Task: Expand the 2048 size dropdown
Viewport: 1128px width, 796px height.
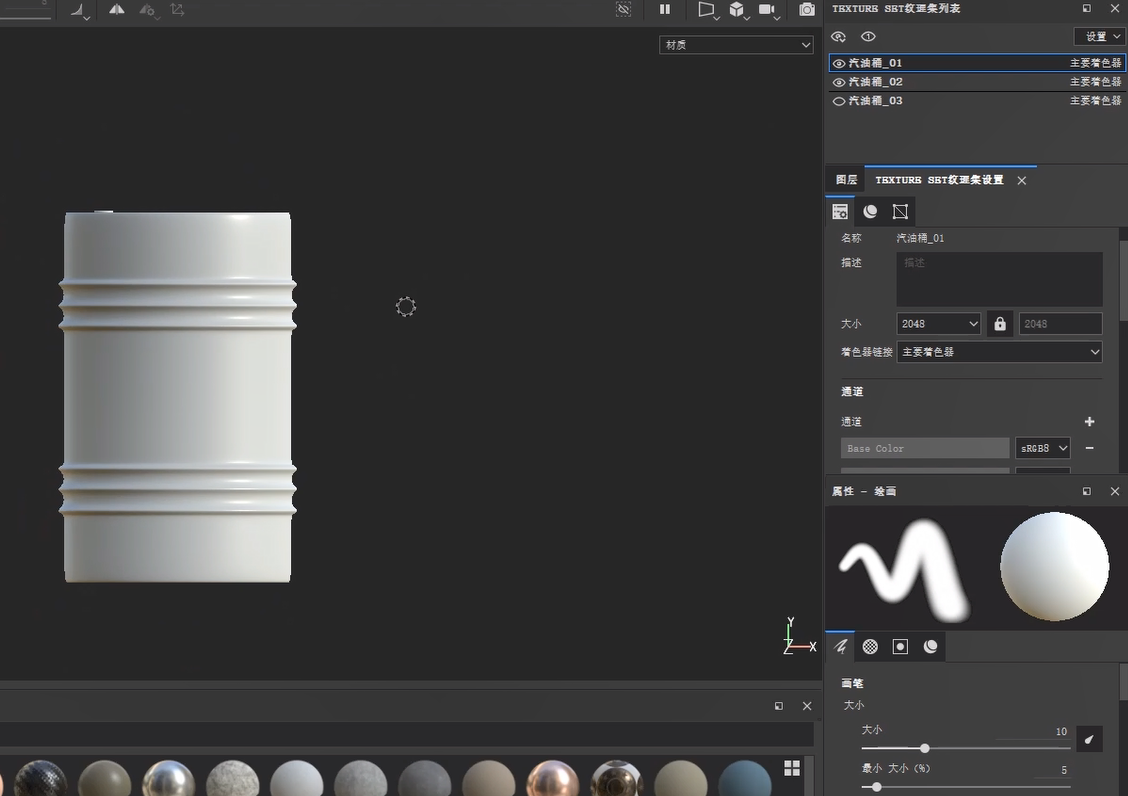Action: pyautogui.click(x=938, y=324)
